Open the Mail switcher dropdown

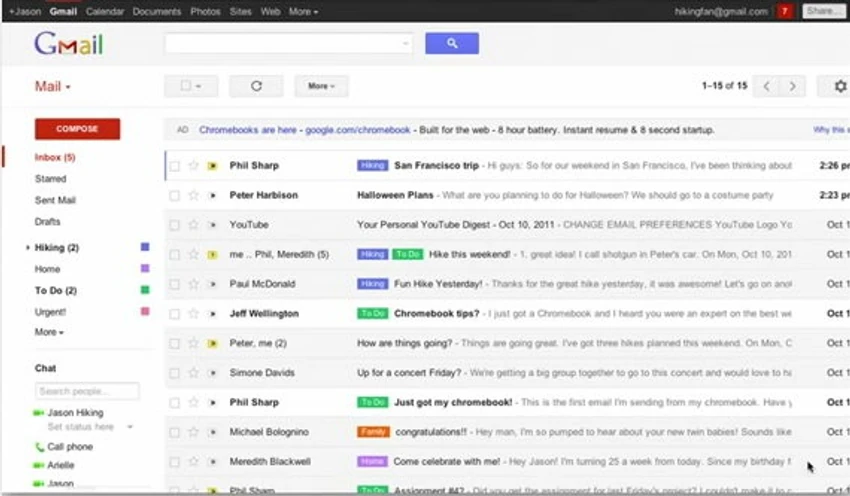pyautogui.click(x=53, y=87)
